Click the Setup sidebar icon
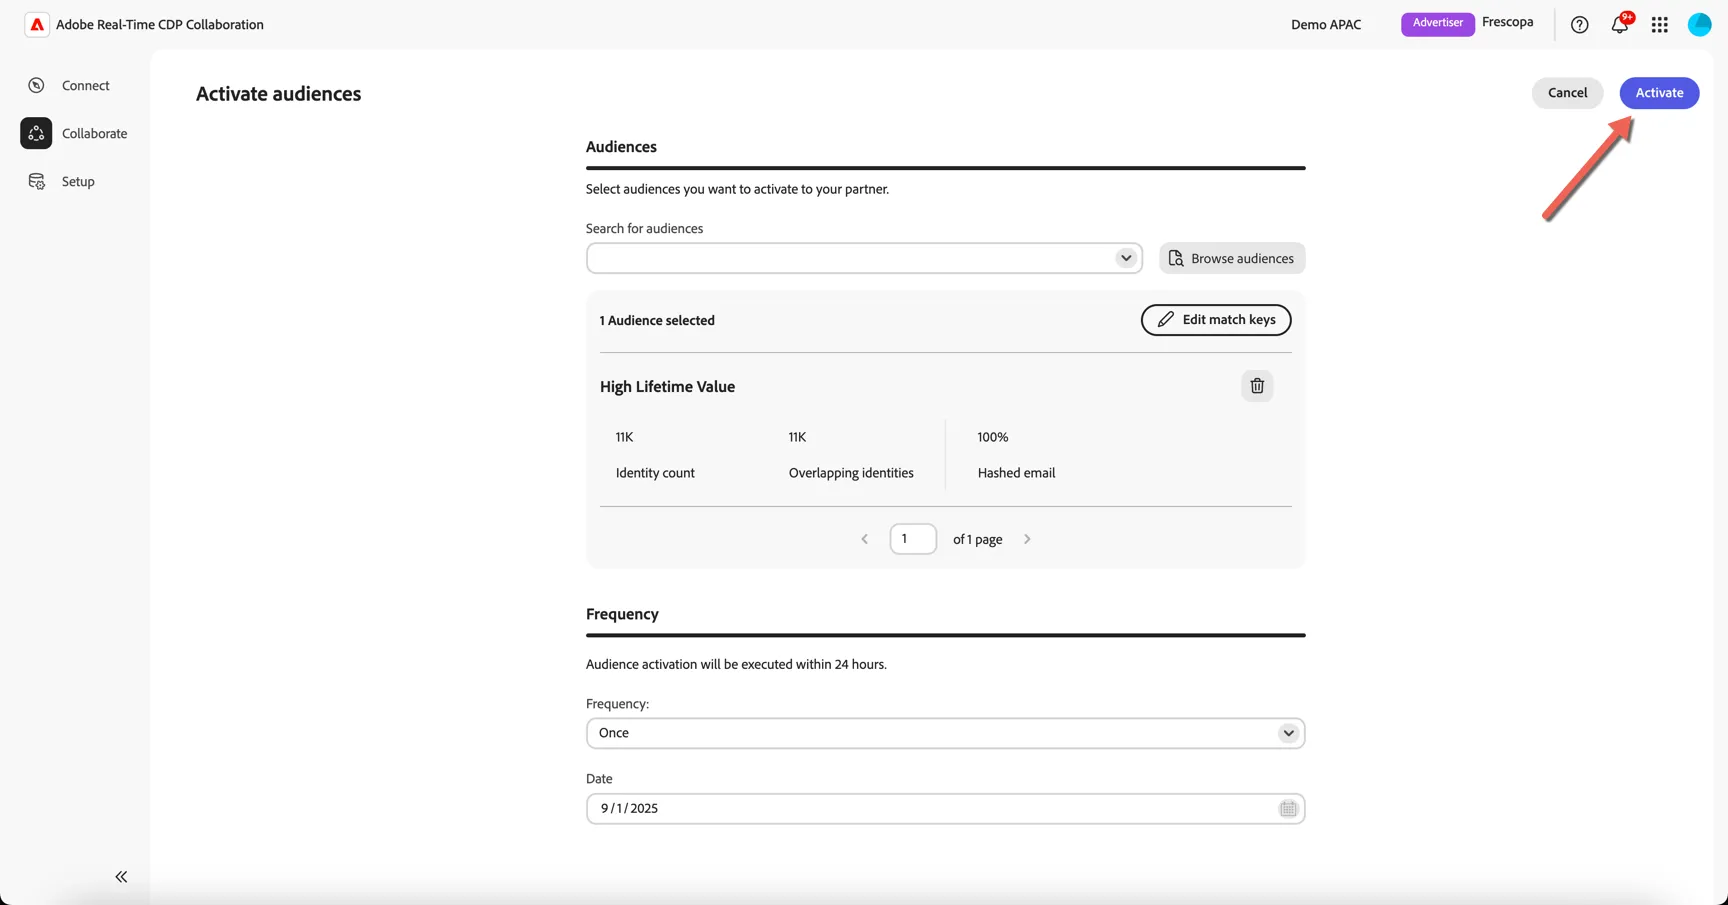1728x905 pixels. (37, 181)
